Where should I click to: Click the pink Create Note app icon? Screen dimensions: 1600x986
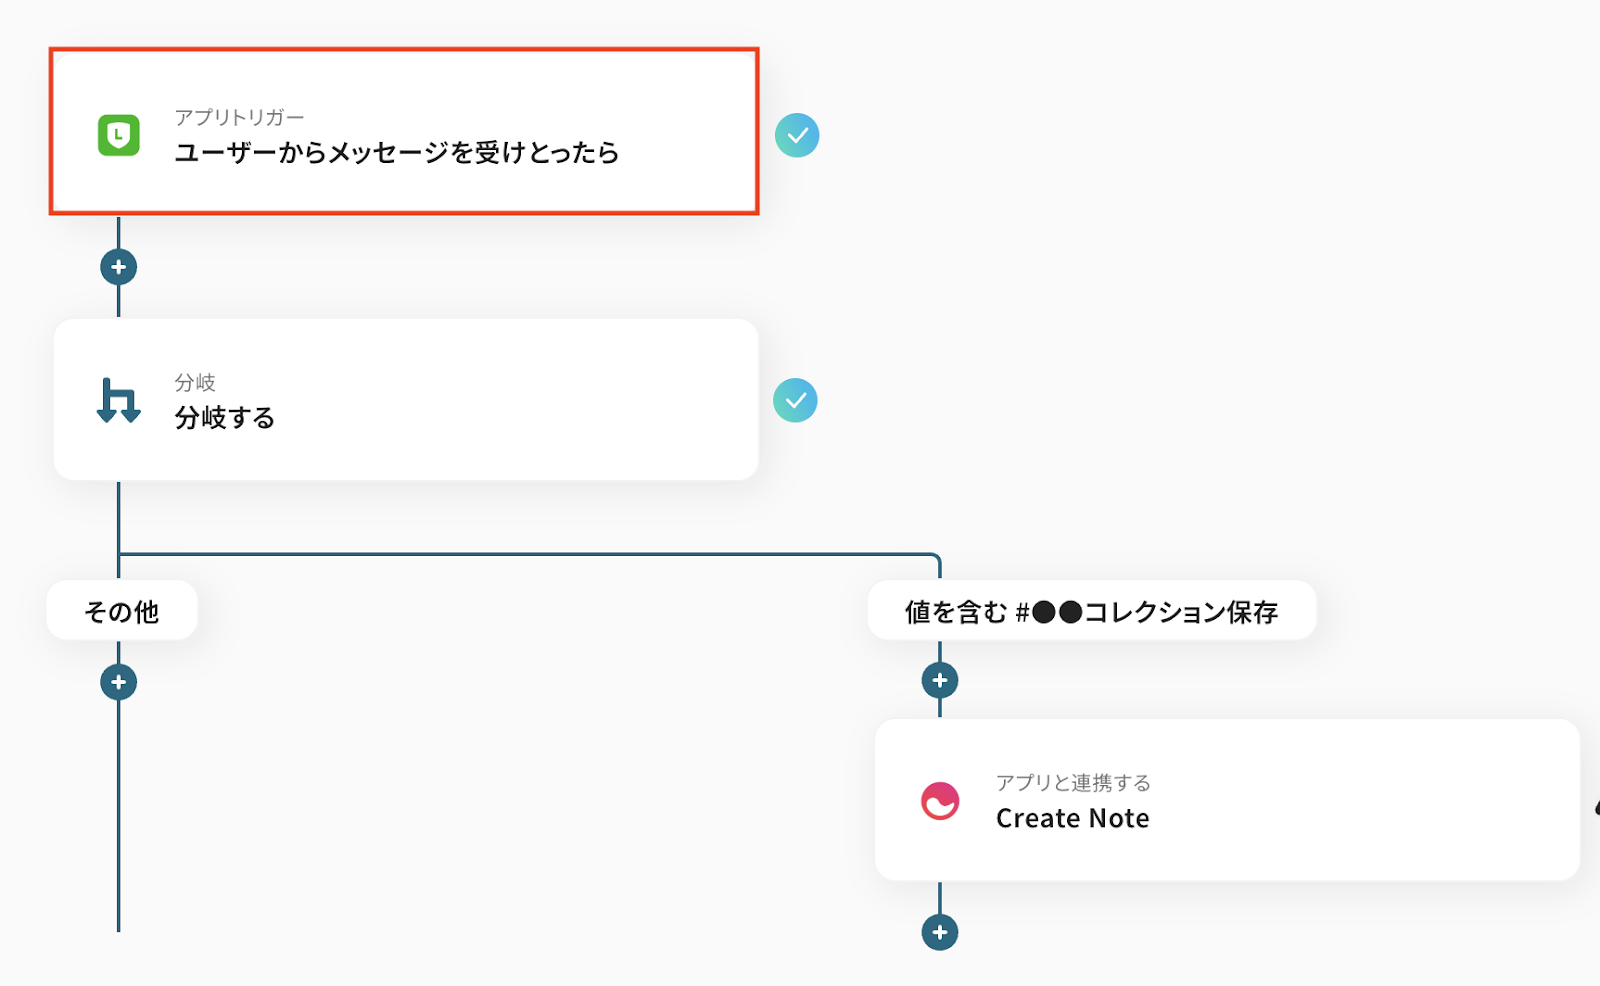coord(940,801)
